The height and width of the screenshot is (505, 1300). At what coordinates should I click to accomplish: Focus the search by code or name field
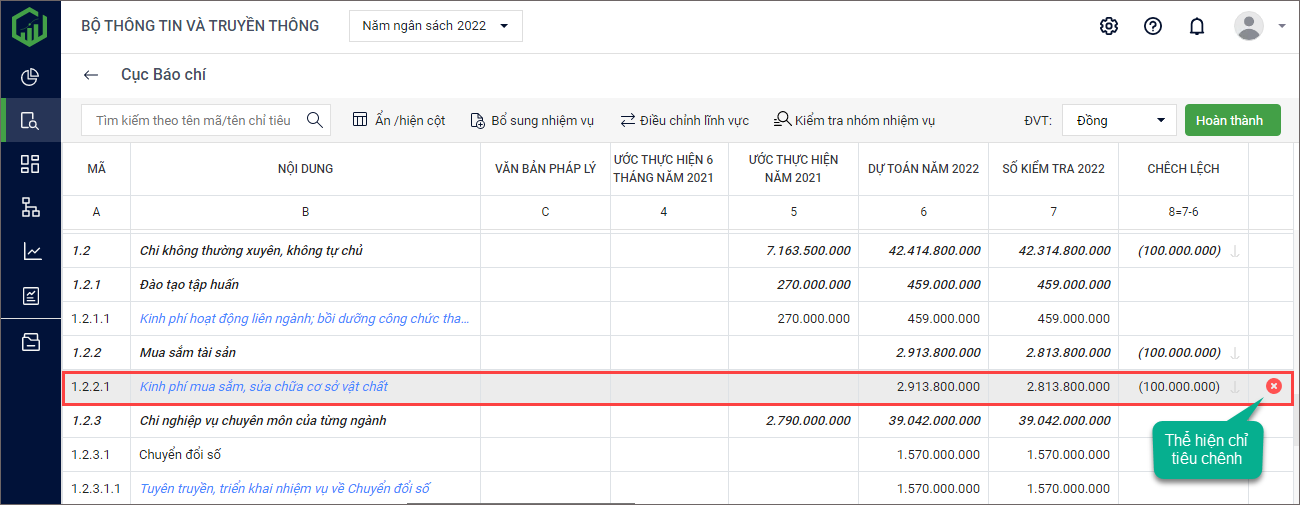(x=193, y=120)
